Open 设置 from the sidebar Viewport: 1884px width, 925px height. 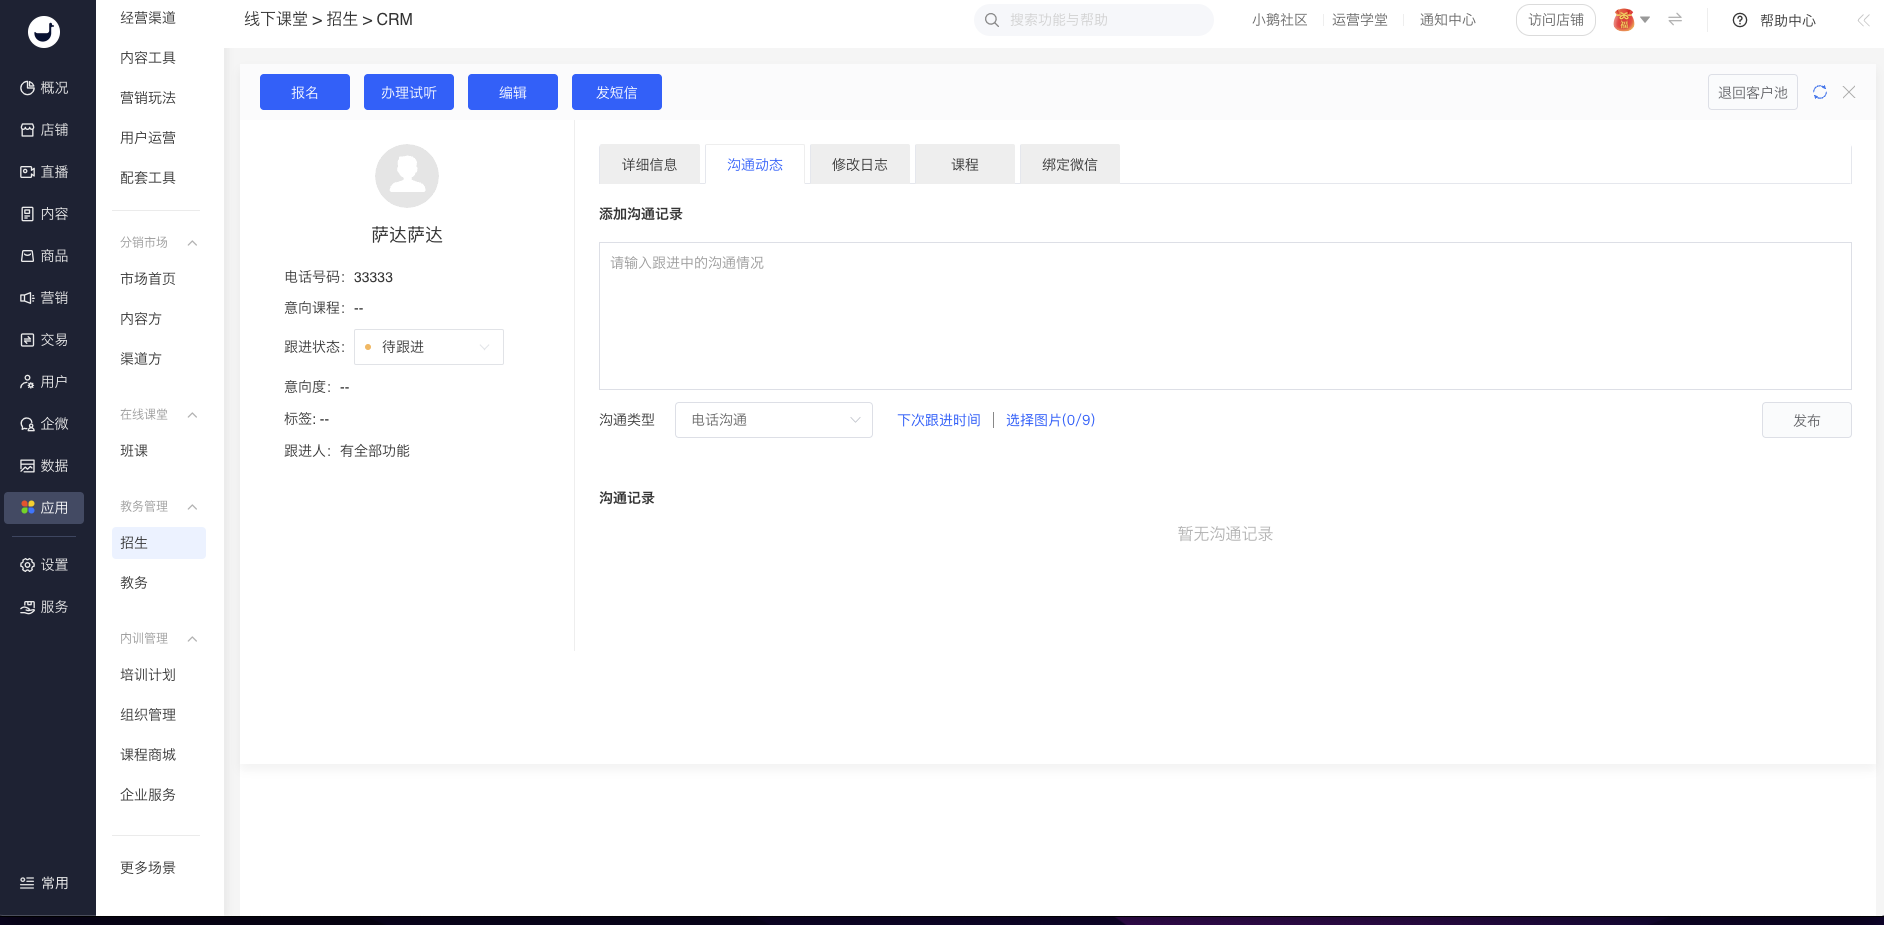tap(44, 565)
